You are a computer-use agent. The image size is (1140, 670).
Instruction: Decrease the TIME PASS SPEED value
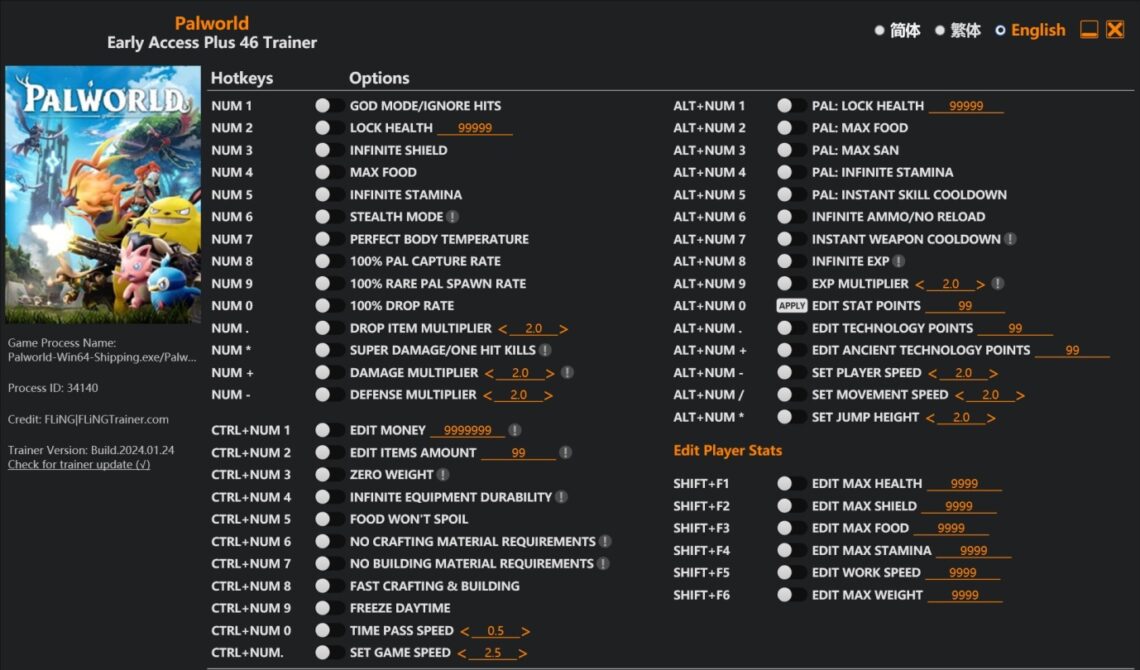(463, 630)
